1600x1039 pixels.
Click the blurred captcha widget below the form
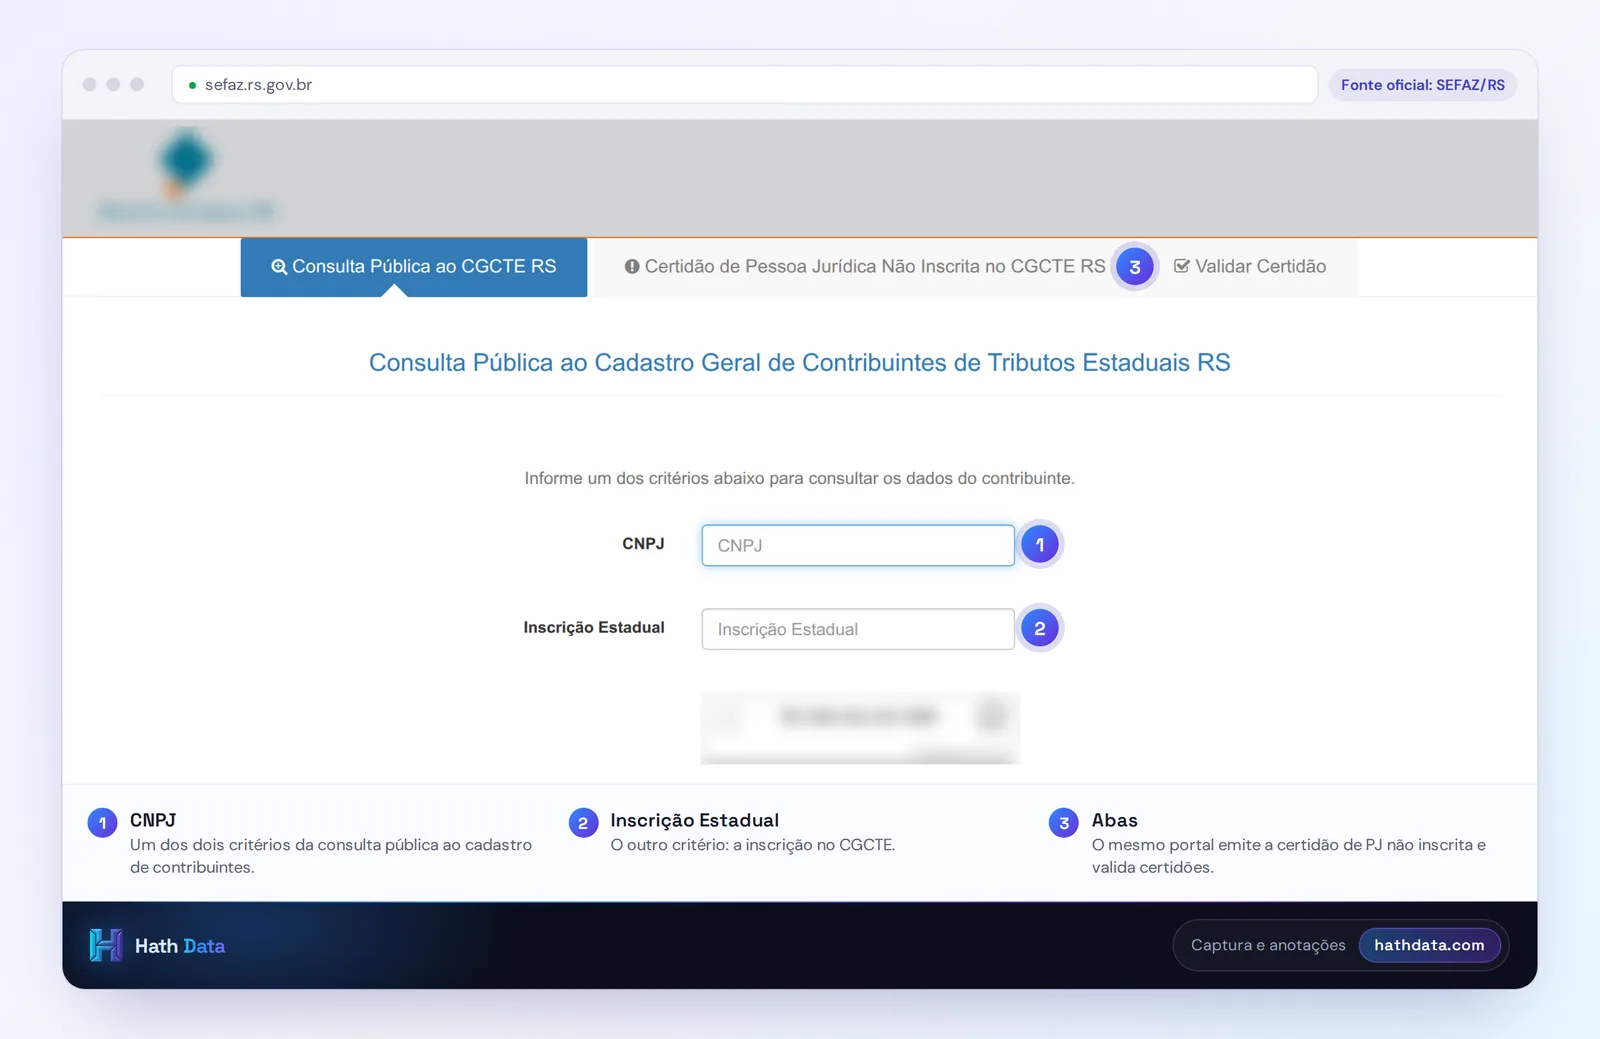coord(860,728)
